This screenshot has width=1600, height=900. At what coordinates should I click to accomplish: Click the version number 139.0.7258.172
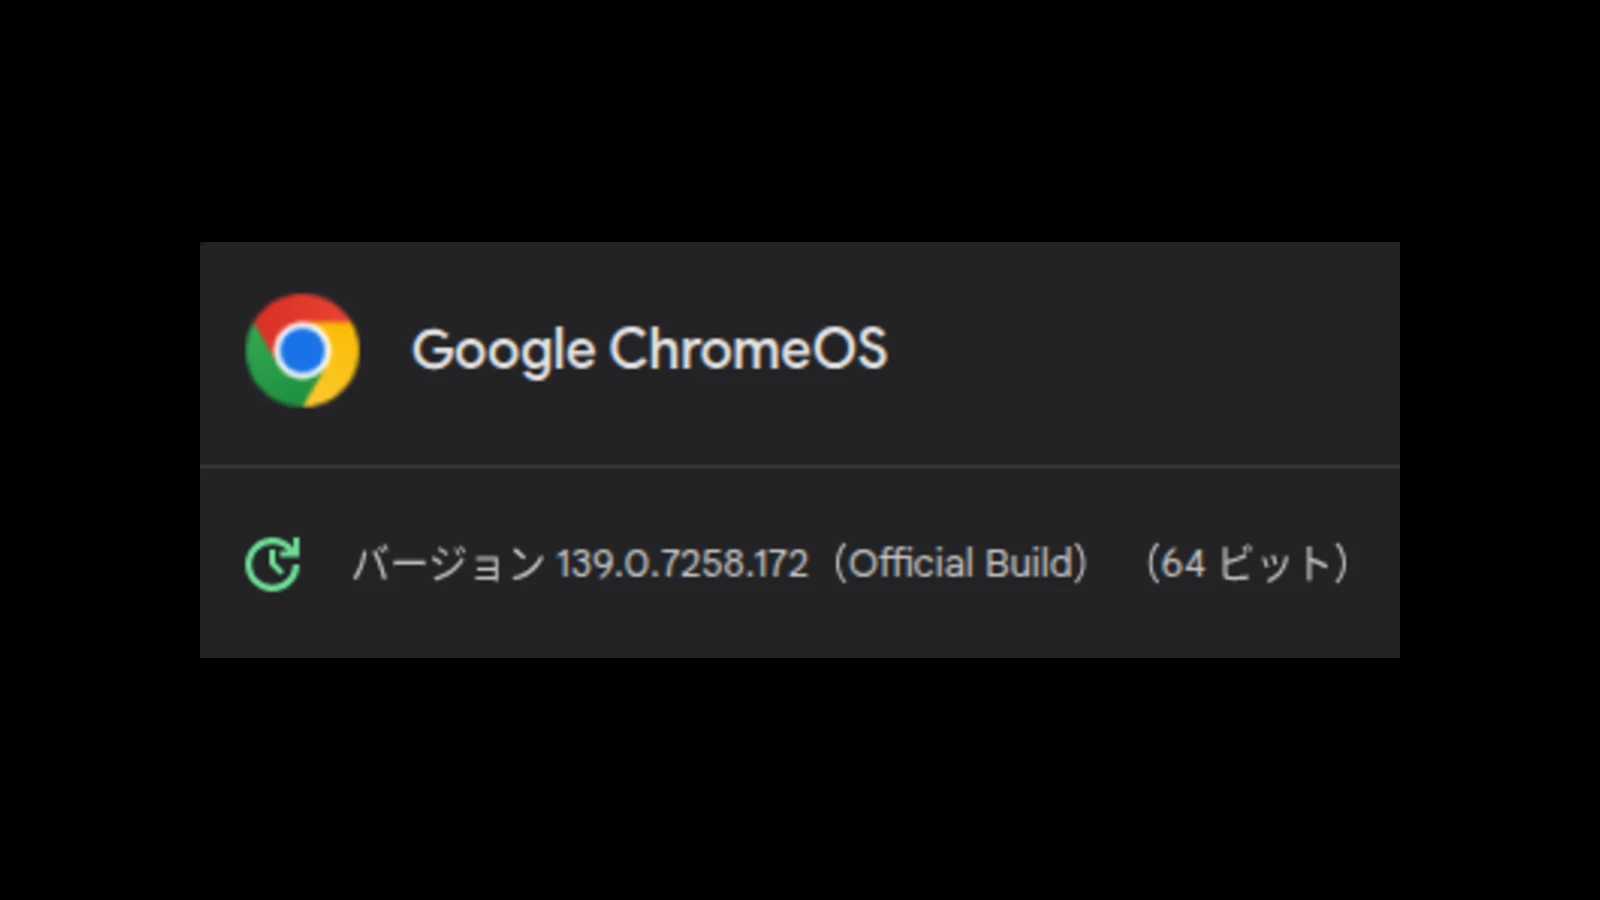click(x=682, y=564)
